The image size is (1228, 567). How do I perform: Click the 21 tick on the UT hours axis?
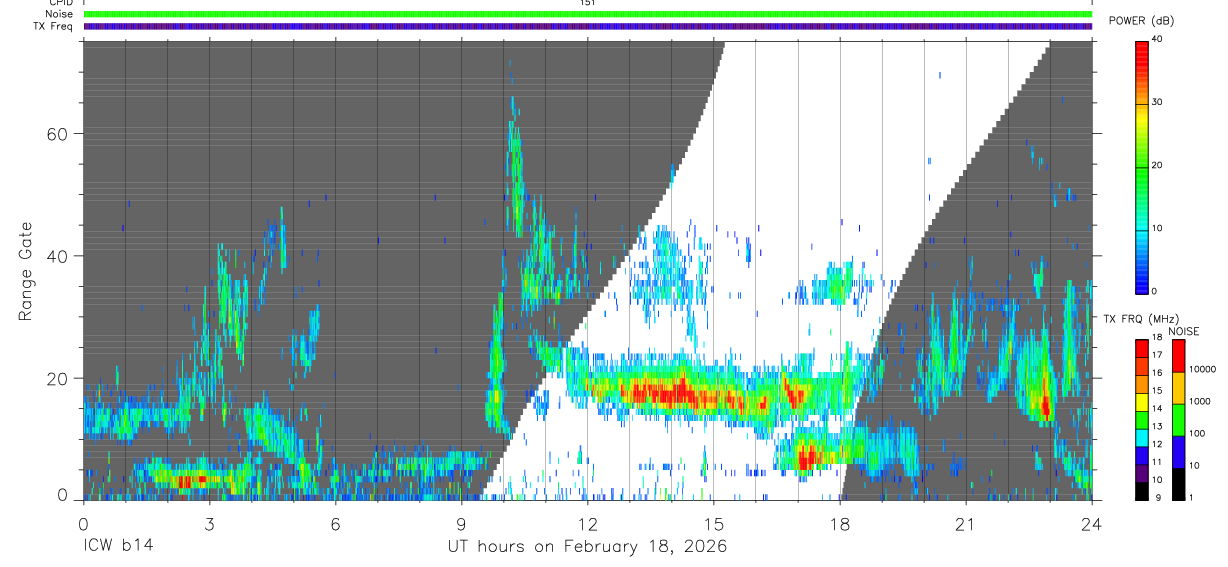pyautogui.click(x=966, y=524)
